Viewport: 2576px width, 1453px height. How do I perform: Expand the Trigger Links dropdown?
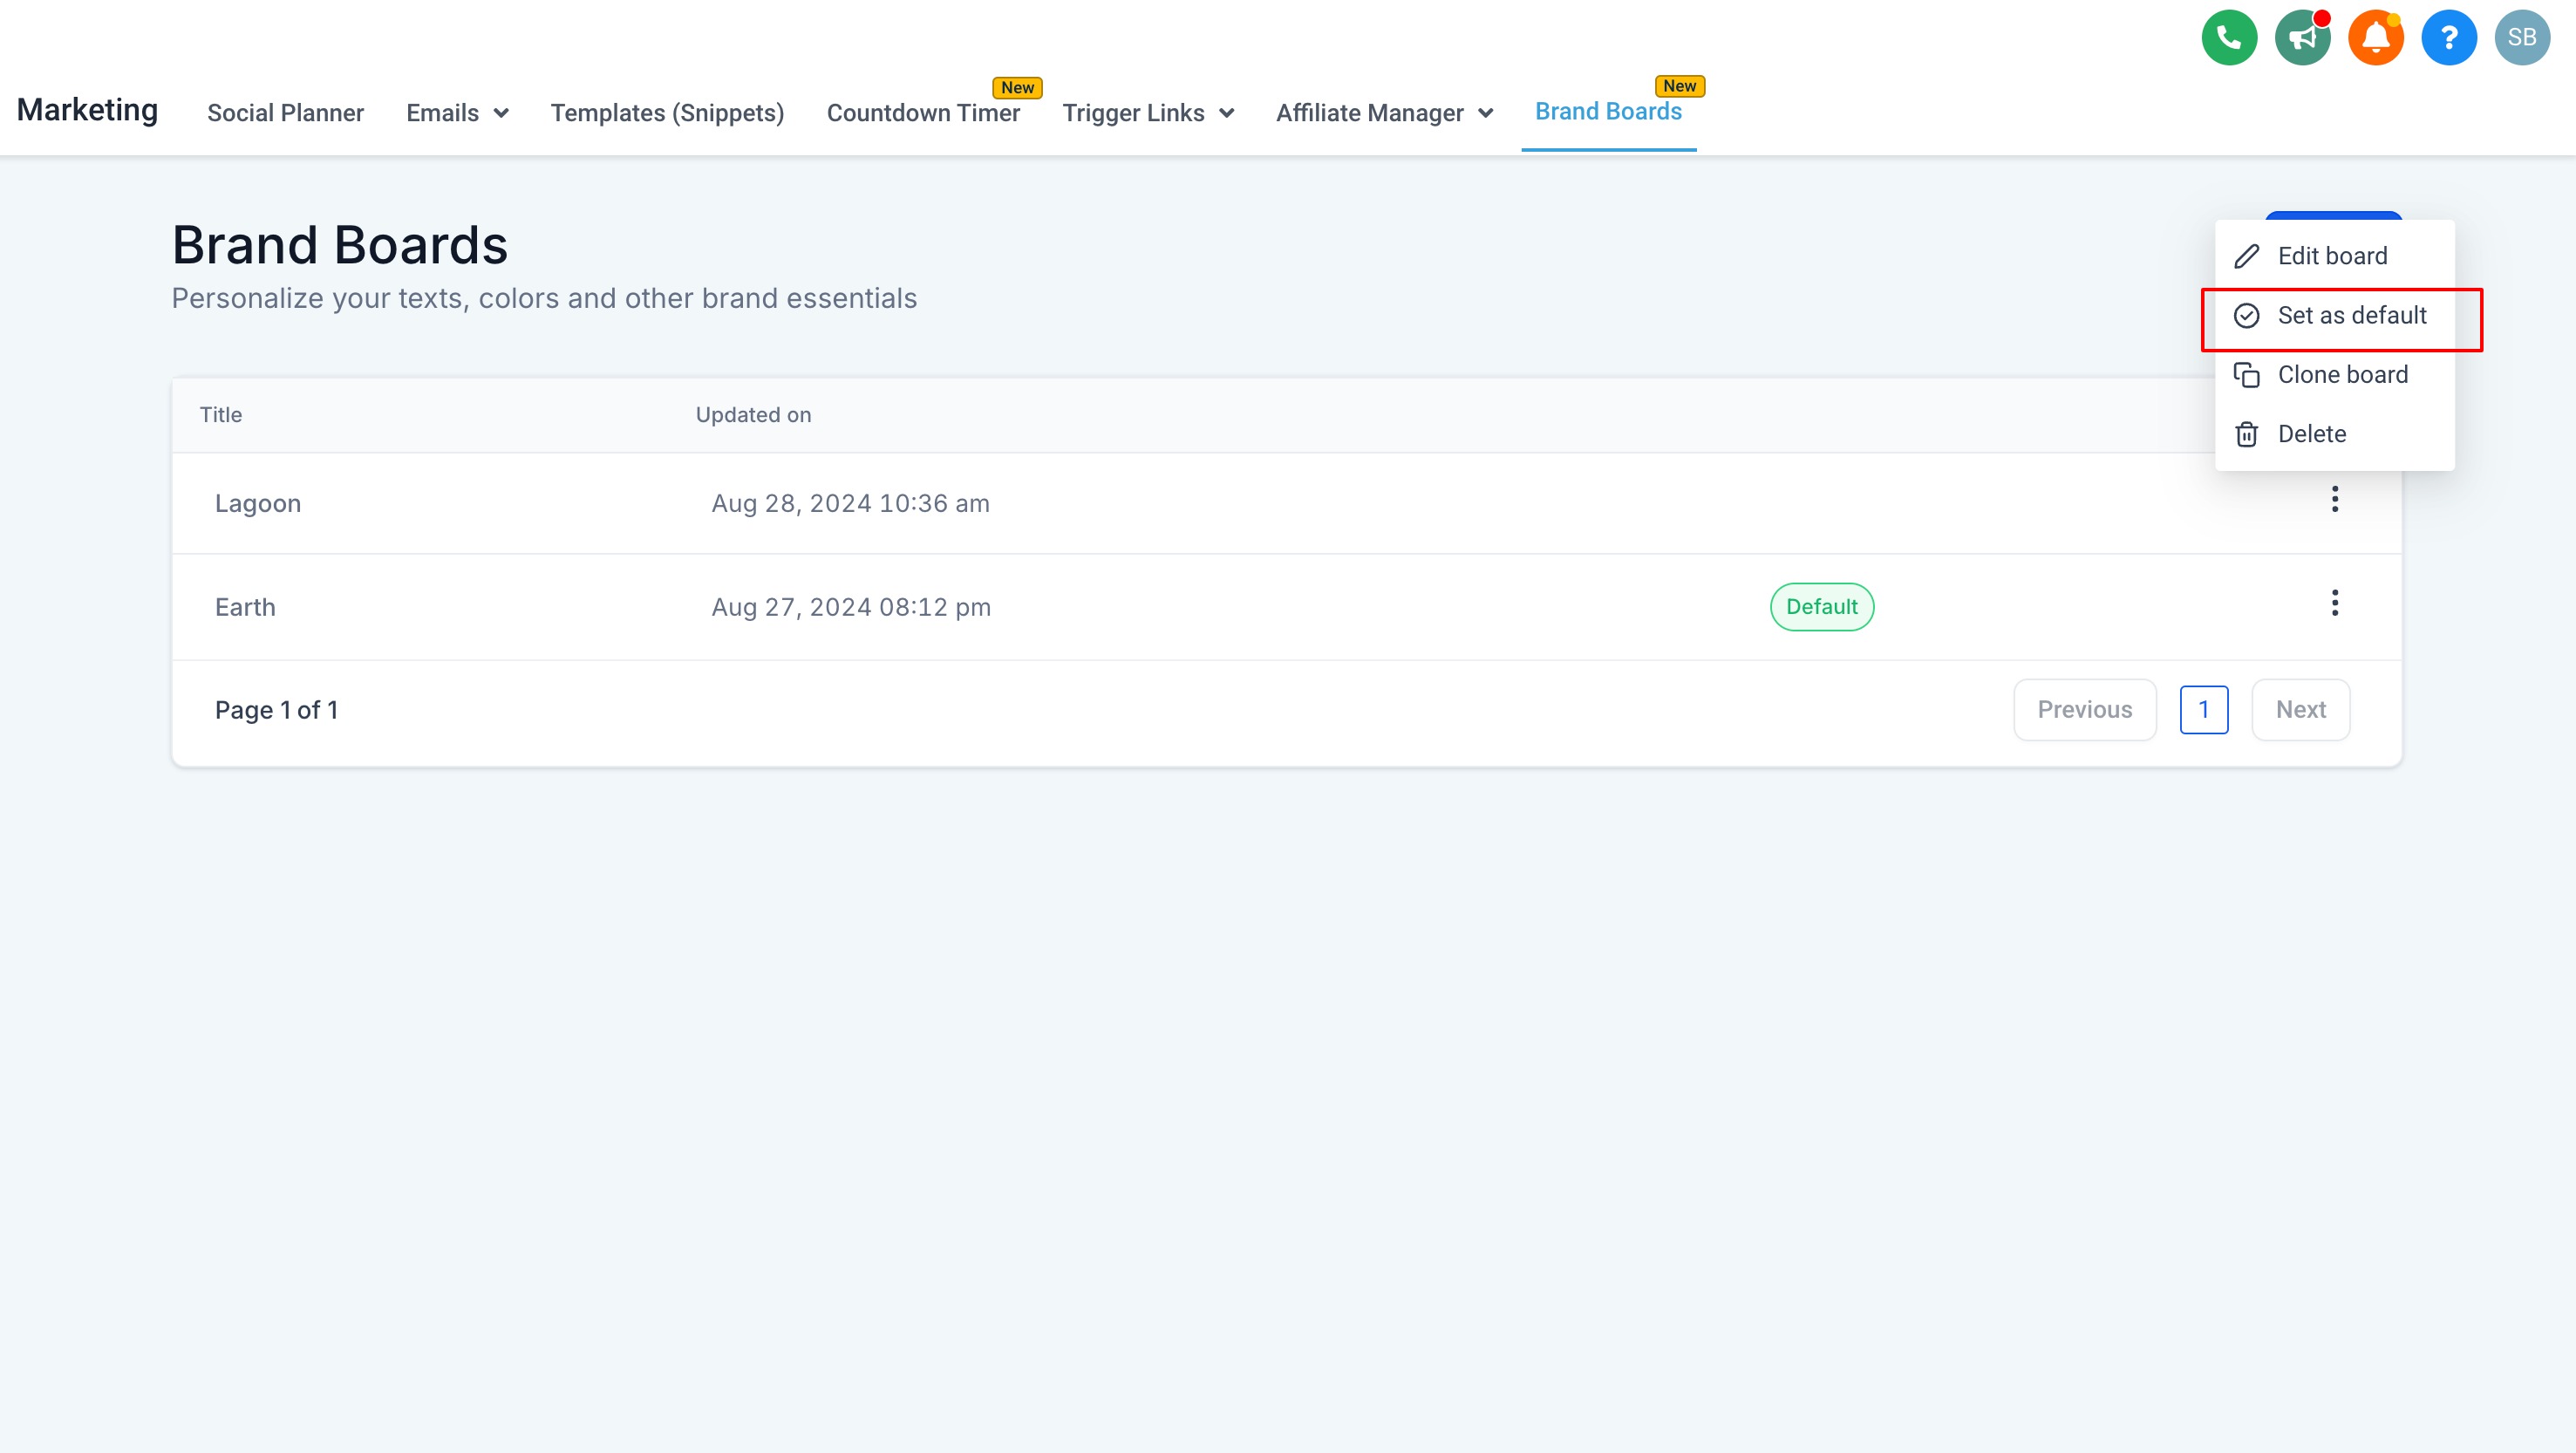(x=1147, y=113)
